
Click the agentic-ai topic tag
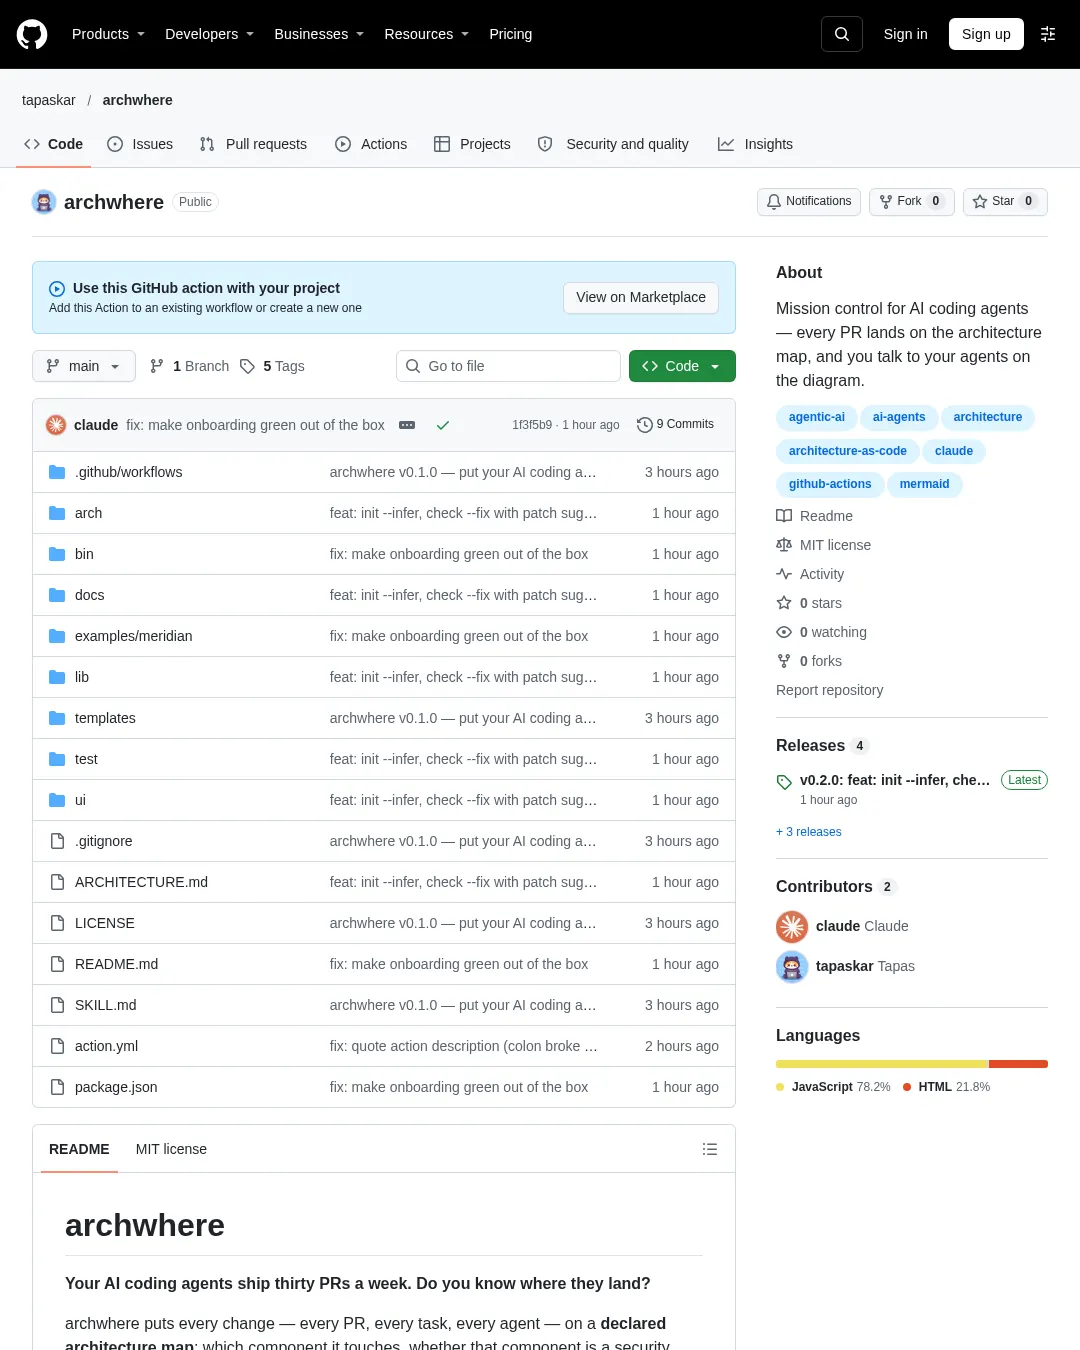pos(816,417)
